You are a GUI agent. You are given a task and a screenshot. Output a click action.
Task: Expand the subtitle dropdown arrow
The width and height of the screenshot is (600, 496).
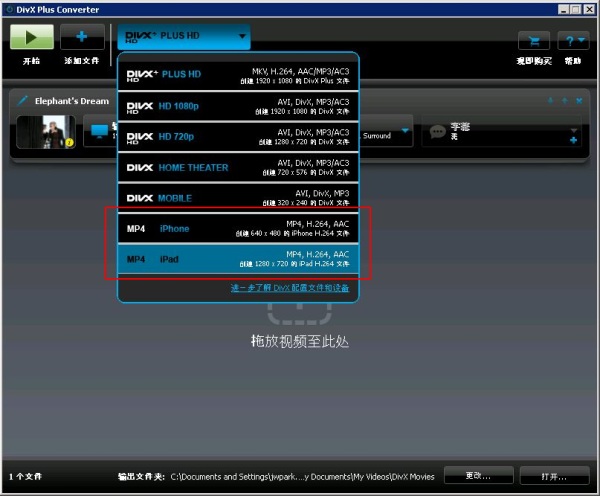point(574,131)
